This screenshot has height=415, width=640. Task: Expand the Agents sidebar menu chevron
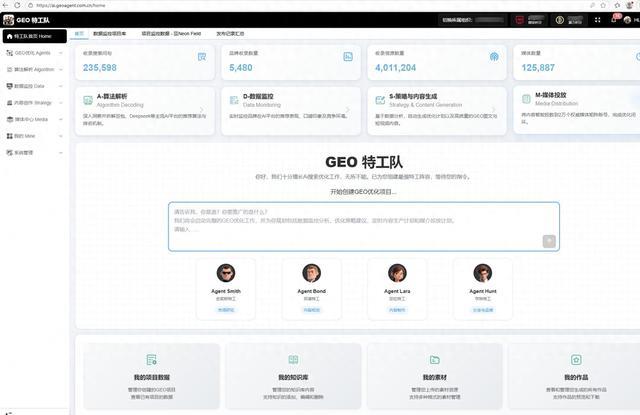click(x=61, y=53)
